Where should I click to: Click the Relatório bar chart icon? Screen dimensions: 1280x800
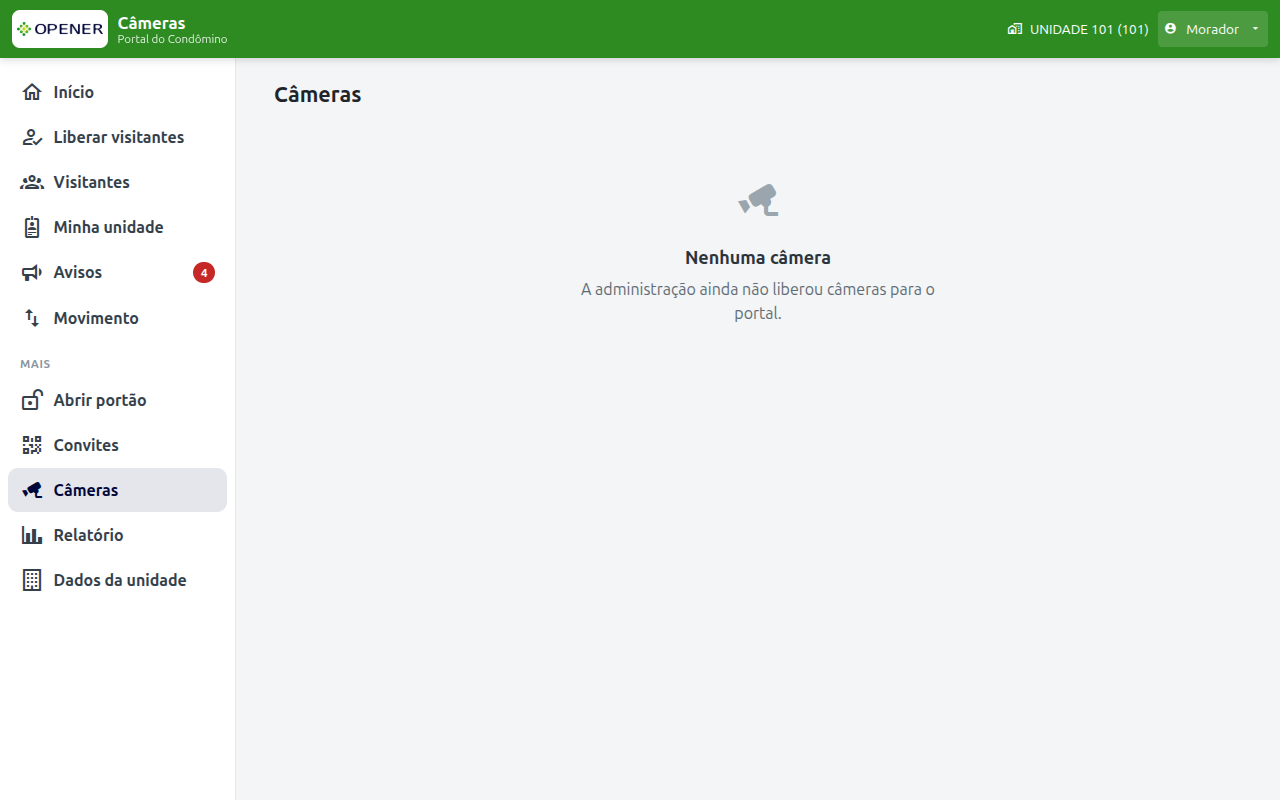click(32, 535)
